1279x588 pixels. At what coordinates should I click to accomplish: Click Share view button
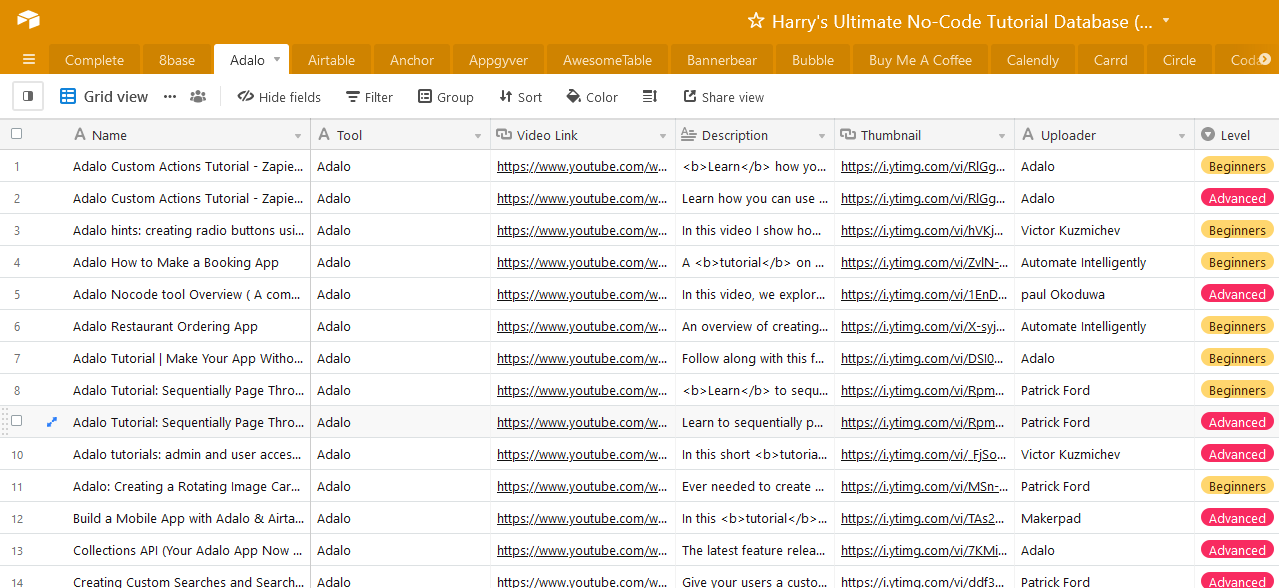[723, 97]
